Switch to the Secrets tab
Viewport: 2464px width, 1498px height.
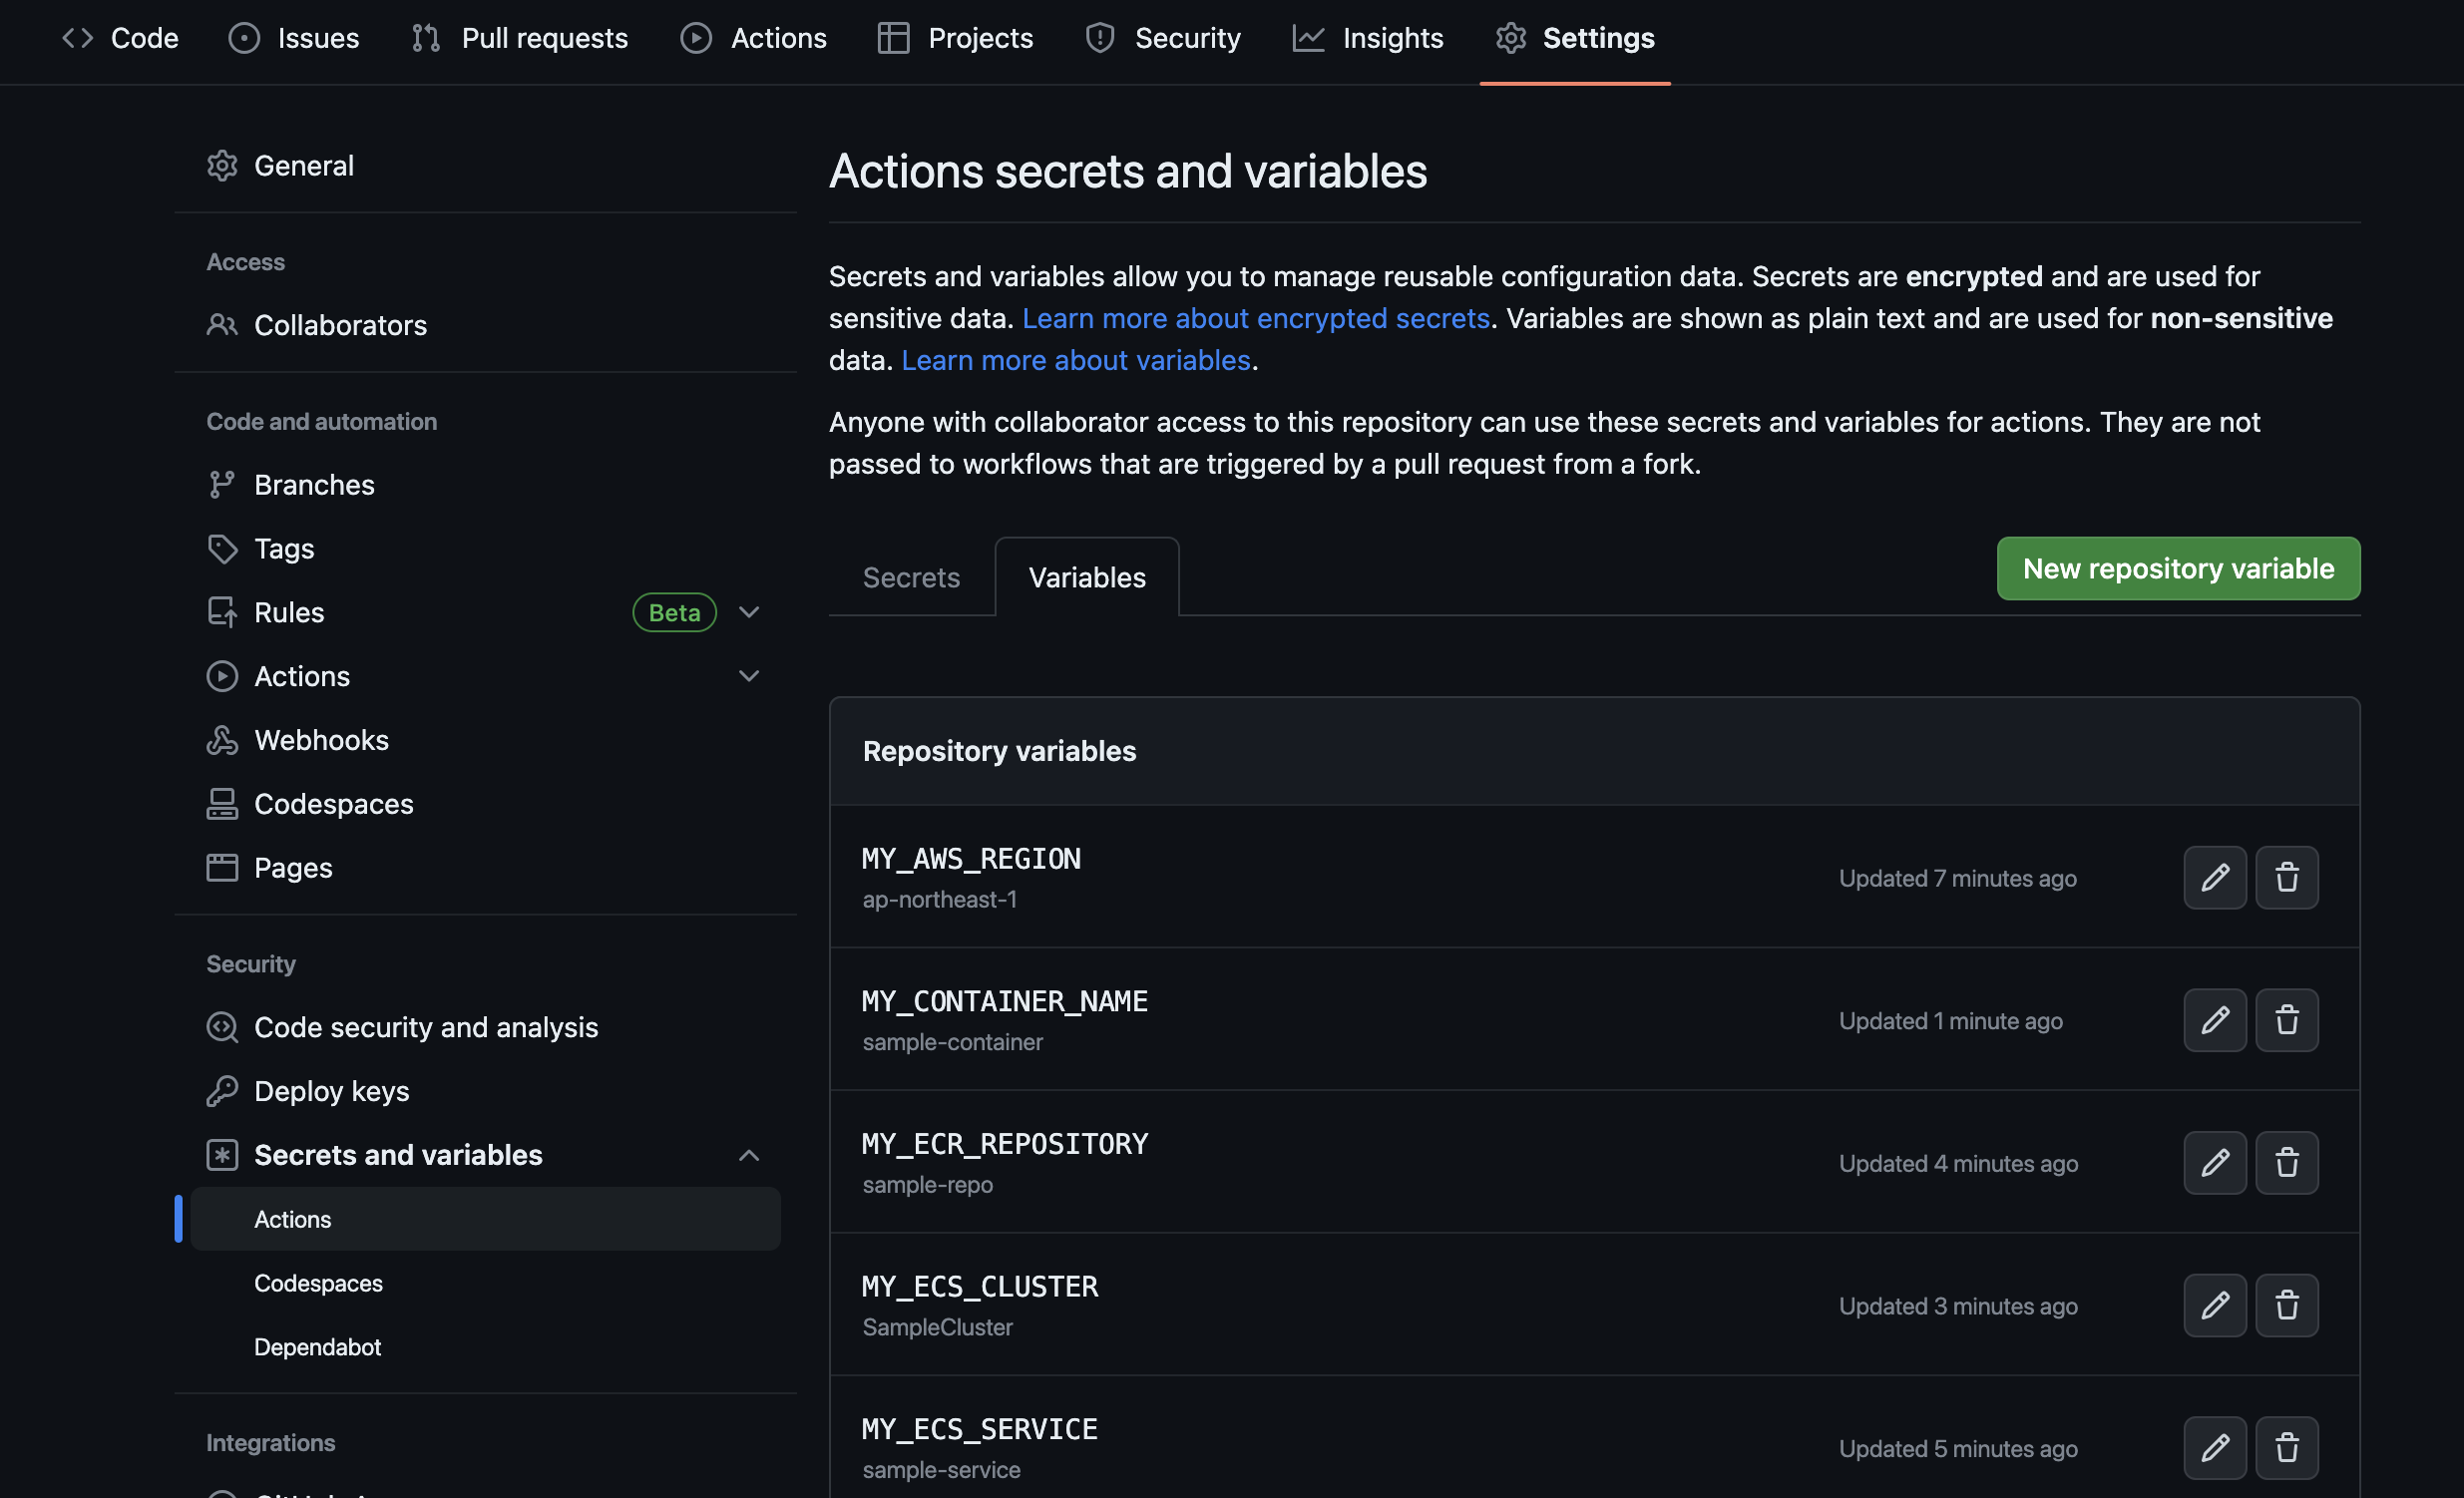coord(910,577)
